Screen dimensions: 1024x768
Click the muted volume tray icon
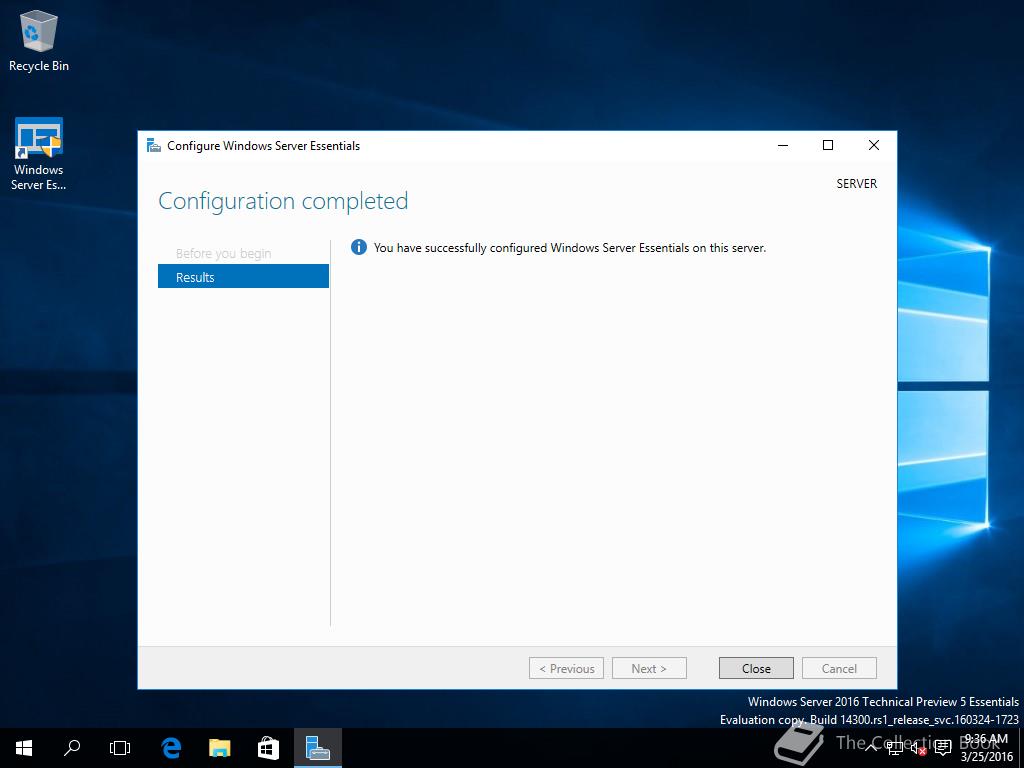(919, 748)
